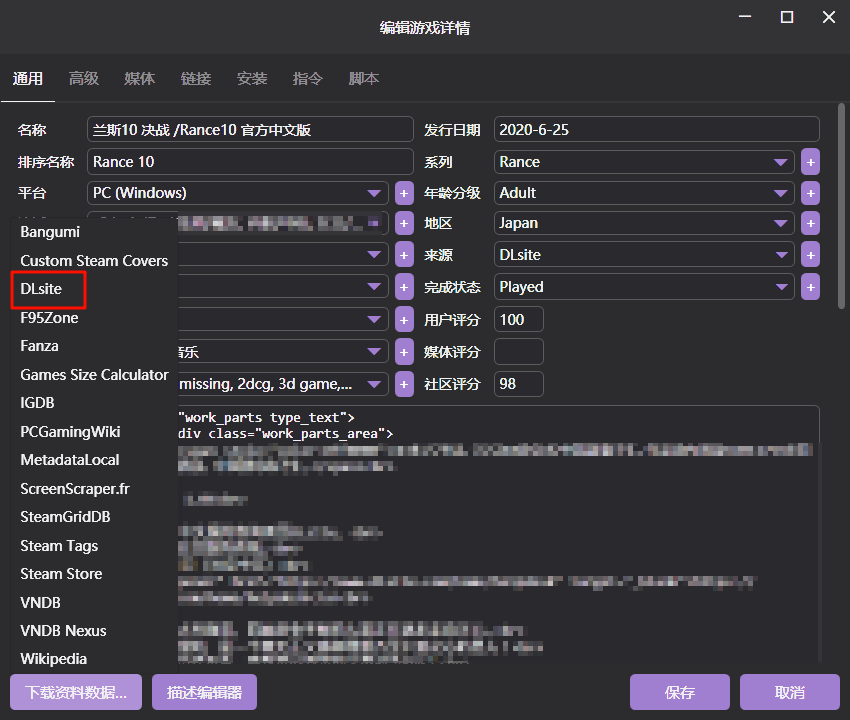The width and height of the screenshot is (850, 720).
Task: Click plus button beside the 音乐 field
Action: coord(404,352)
